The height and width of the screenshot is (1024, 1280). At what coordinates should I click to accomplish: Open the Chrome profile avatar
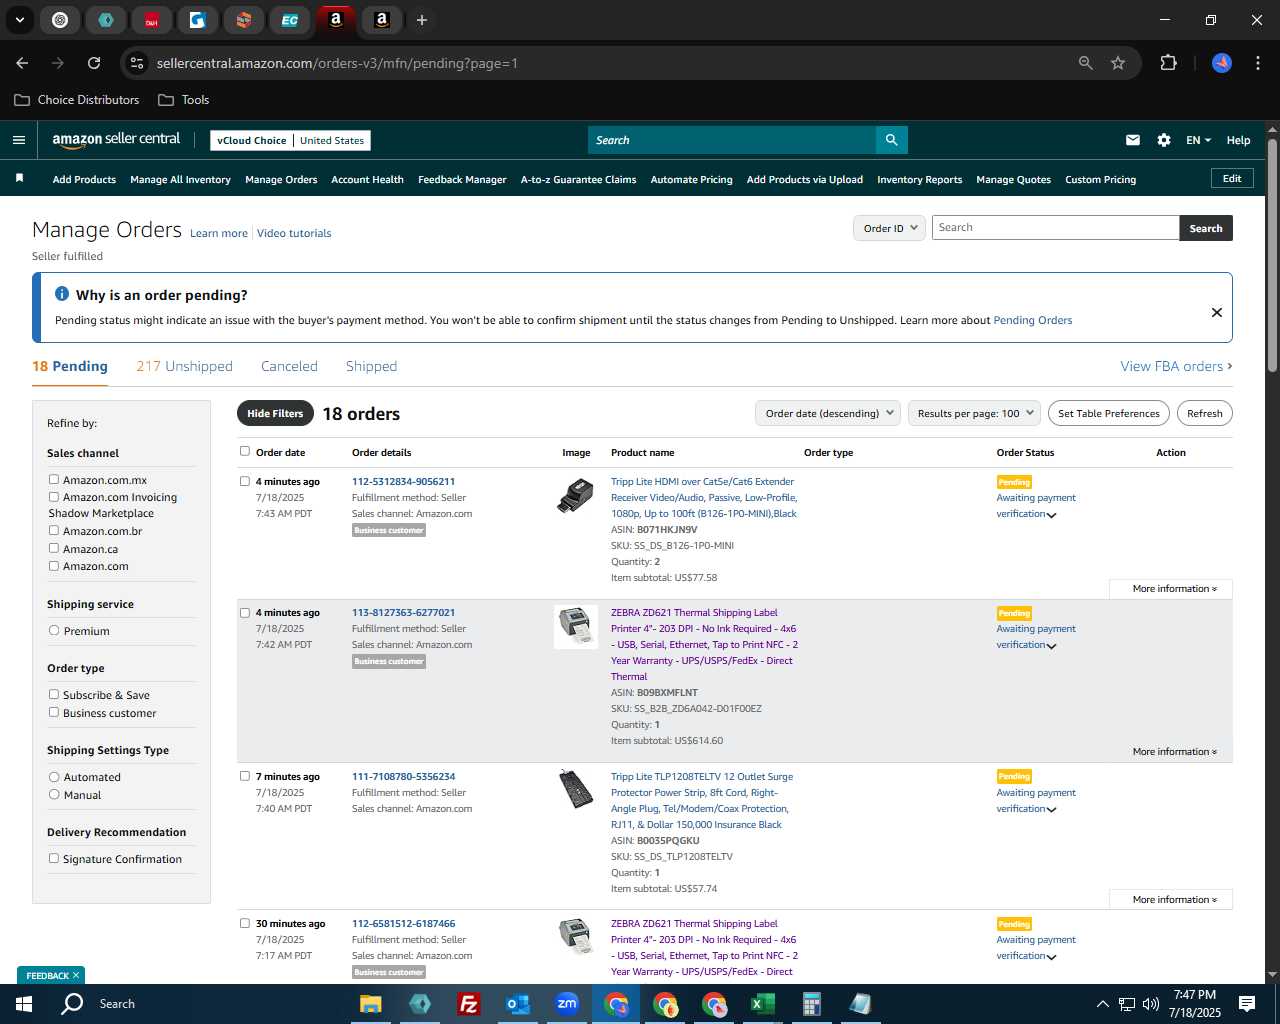tap(1222, 63)
